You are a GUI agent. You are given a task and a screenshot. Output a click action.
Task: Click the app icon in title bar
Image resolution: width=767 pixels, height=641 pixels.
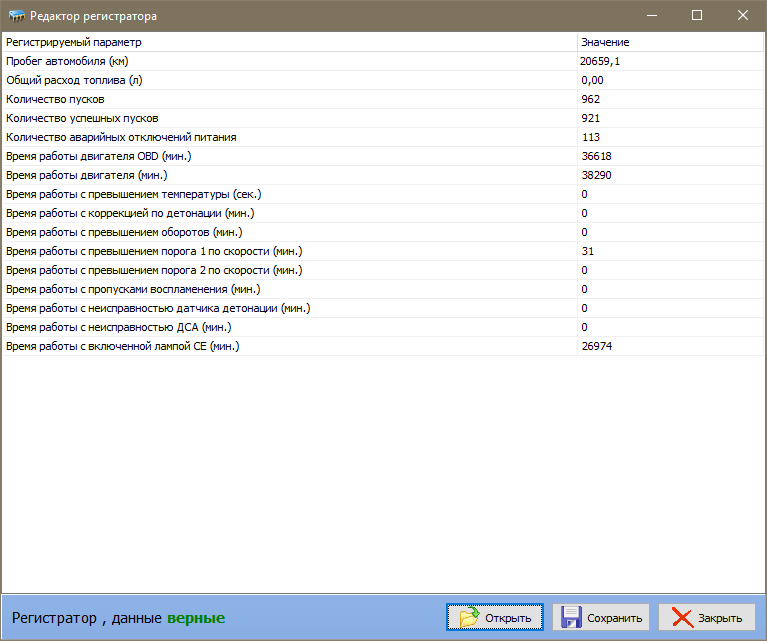pyautogui.click(x=16, y=16)
